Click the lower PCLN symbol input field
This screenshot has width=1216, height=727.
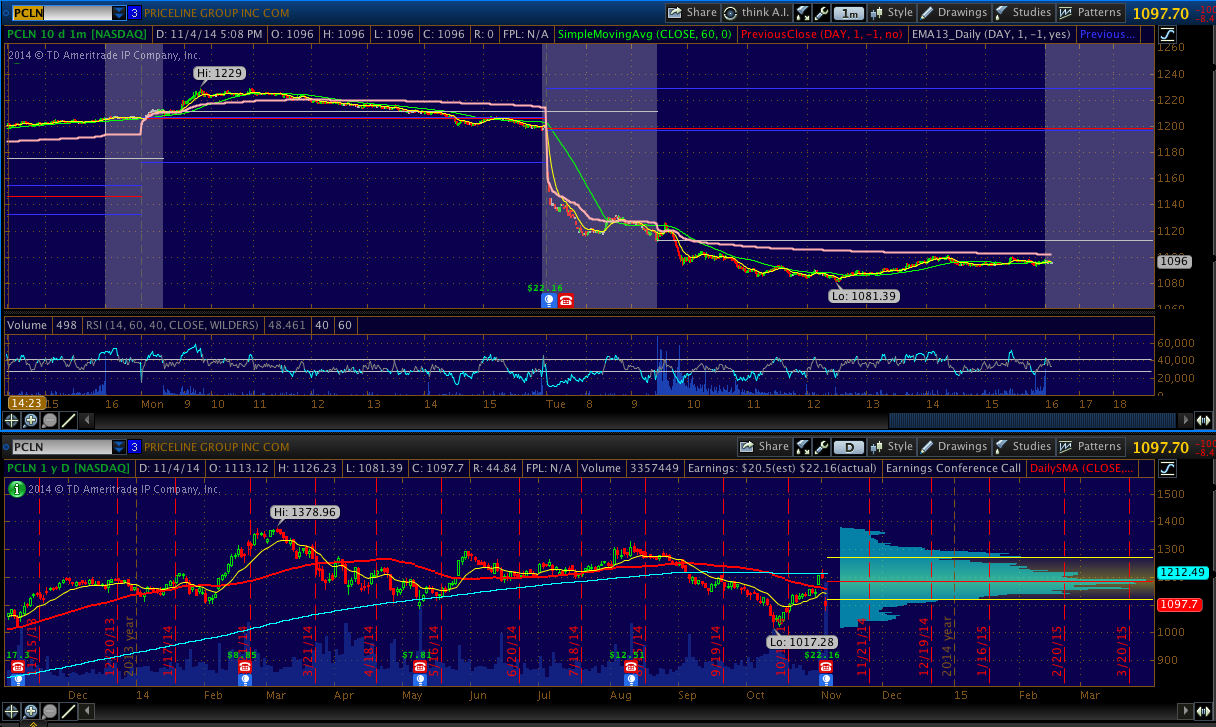(58, 447)
